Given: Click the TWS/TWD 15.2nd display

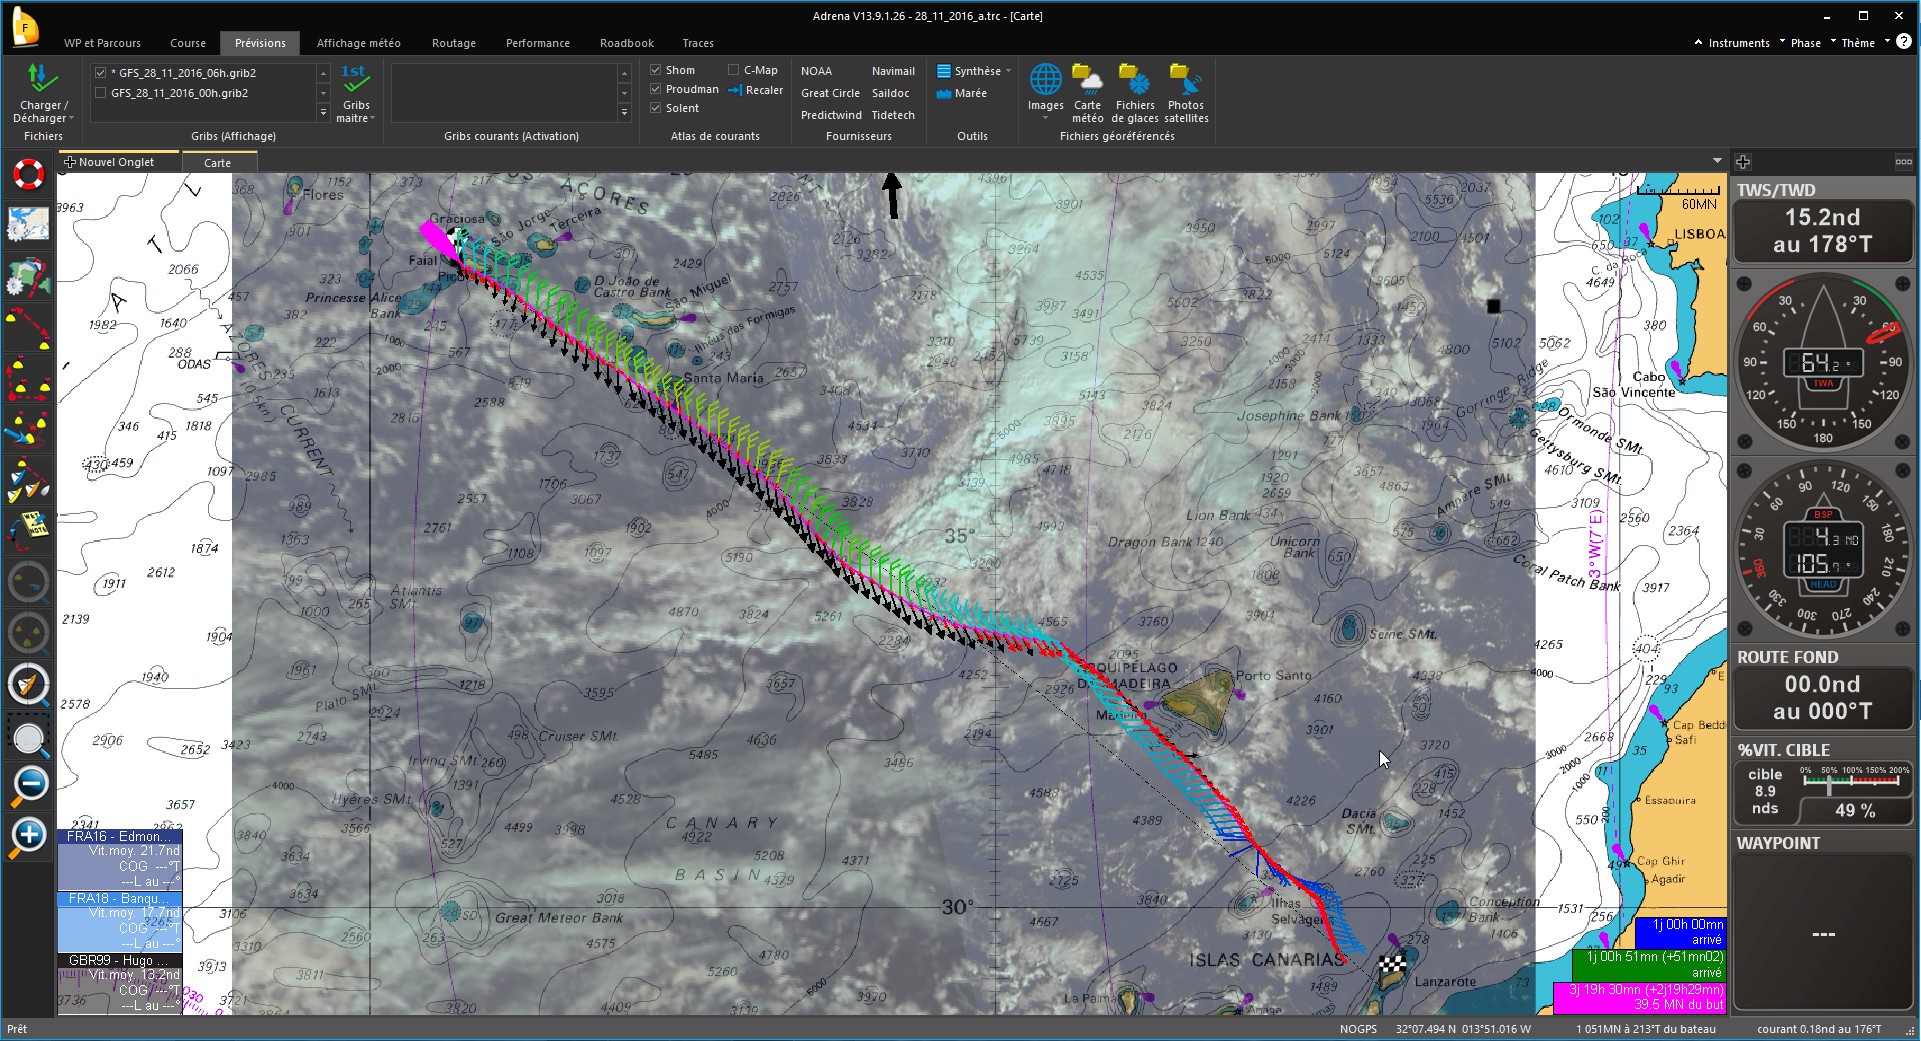Looking at the screenshot, I should (1823, 231).
